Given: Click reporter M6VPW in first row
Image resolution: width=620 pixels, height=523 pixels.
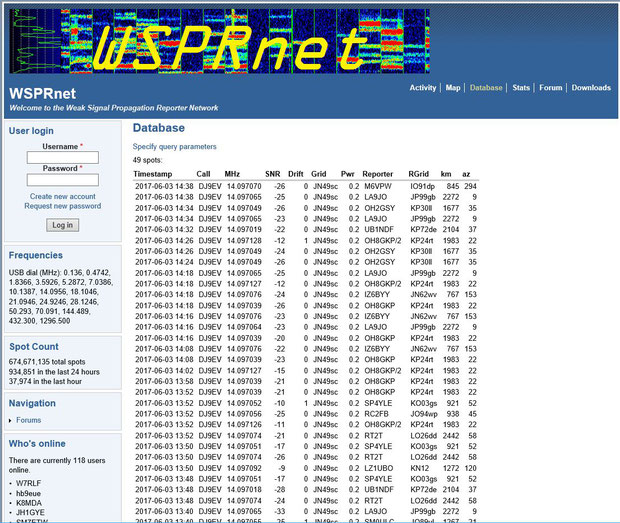Looking at the screenshot, I should tap(378, 186).
